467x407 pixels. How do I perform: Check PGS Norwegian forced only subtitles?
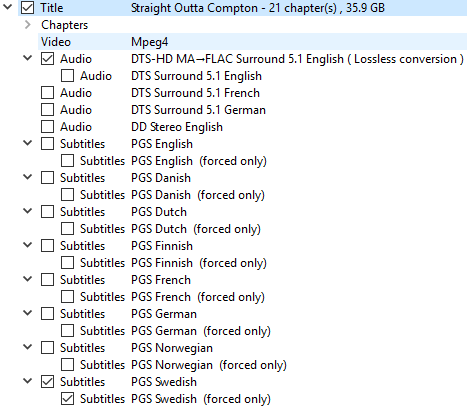pyautogui.click(x=67, y=365)
